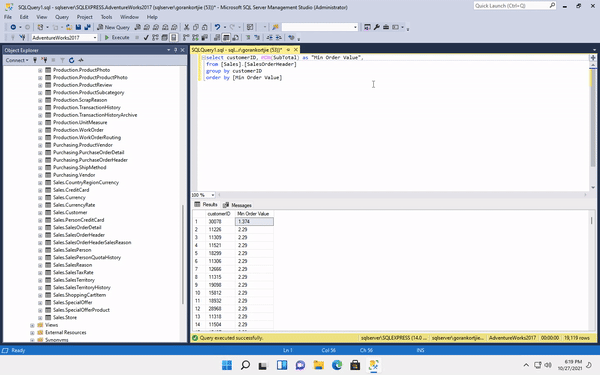Viewport: 600px width, 375px height.
Task: Open Windows Start button on taskbar
Action: 227,365
